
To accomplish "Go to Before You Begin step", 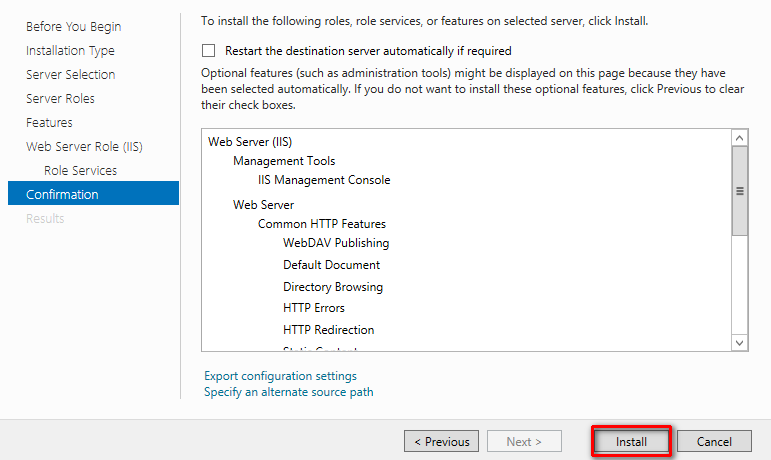I will [x=73, y=27].
